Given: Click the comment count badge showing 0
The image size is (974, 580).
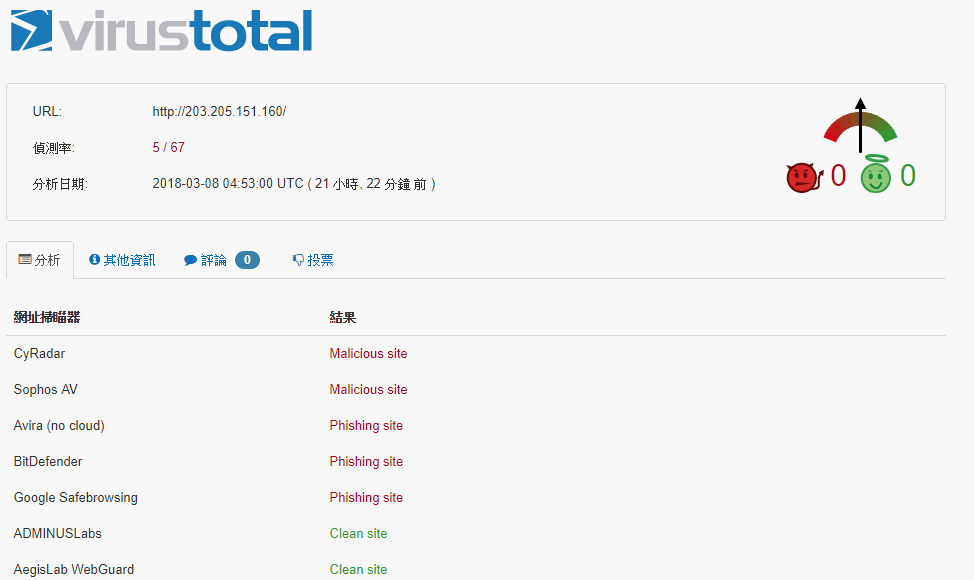Looking at the screenshot, I should [x=247, y=260].
